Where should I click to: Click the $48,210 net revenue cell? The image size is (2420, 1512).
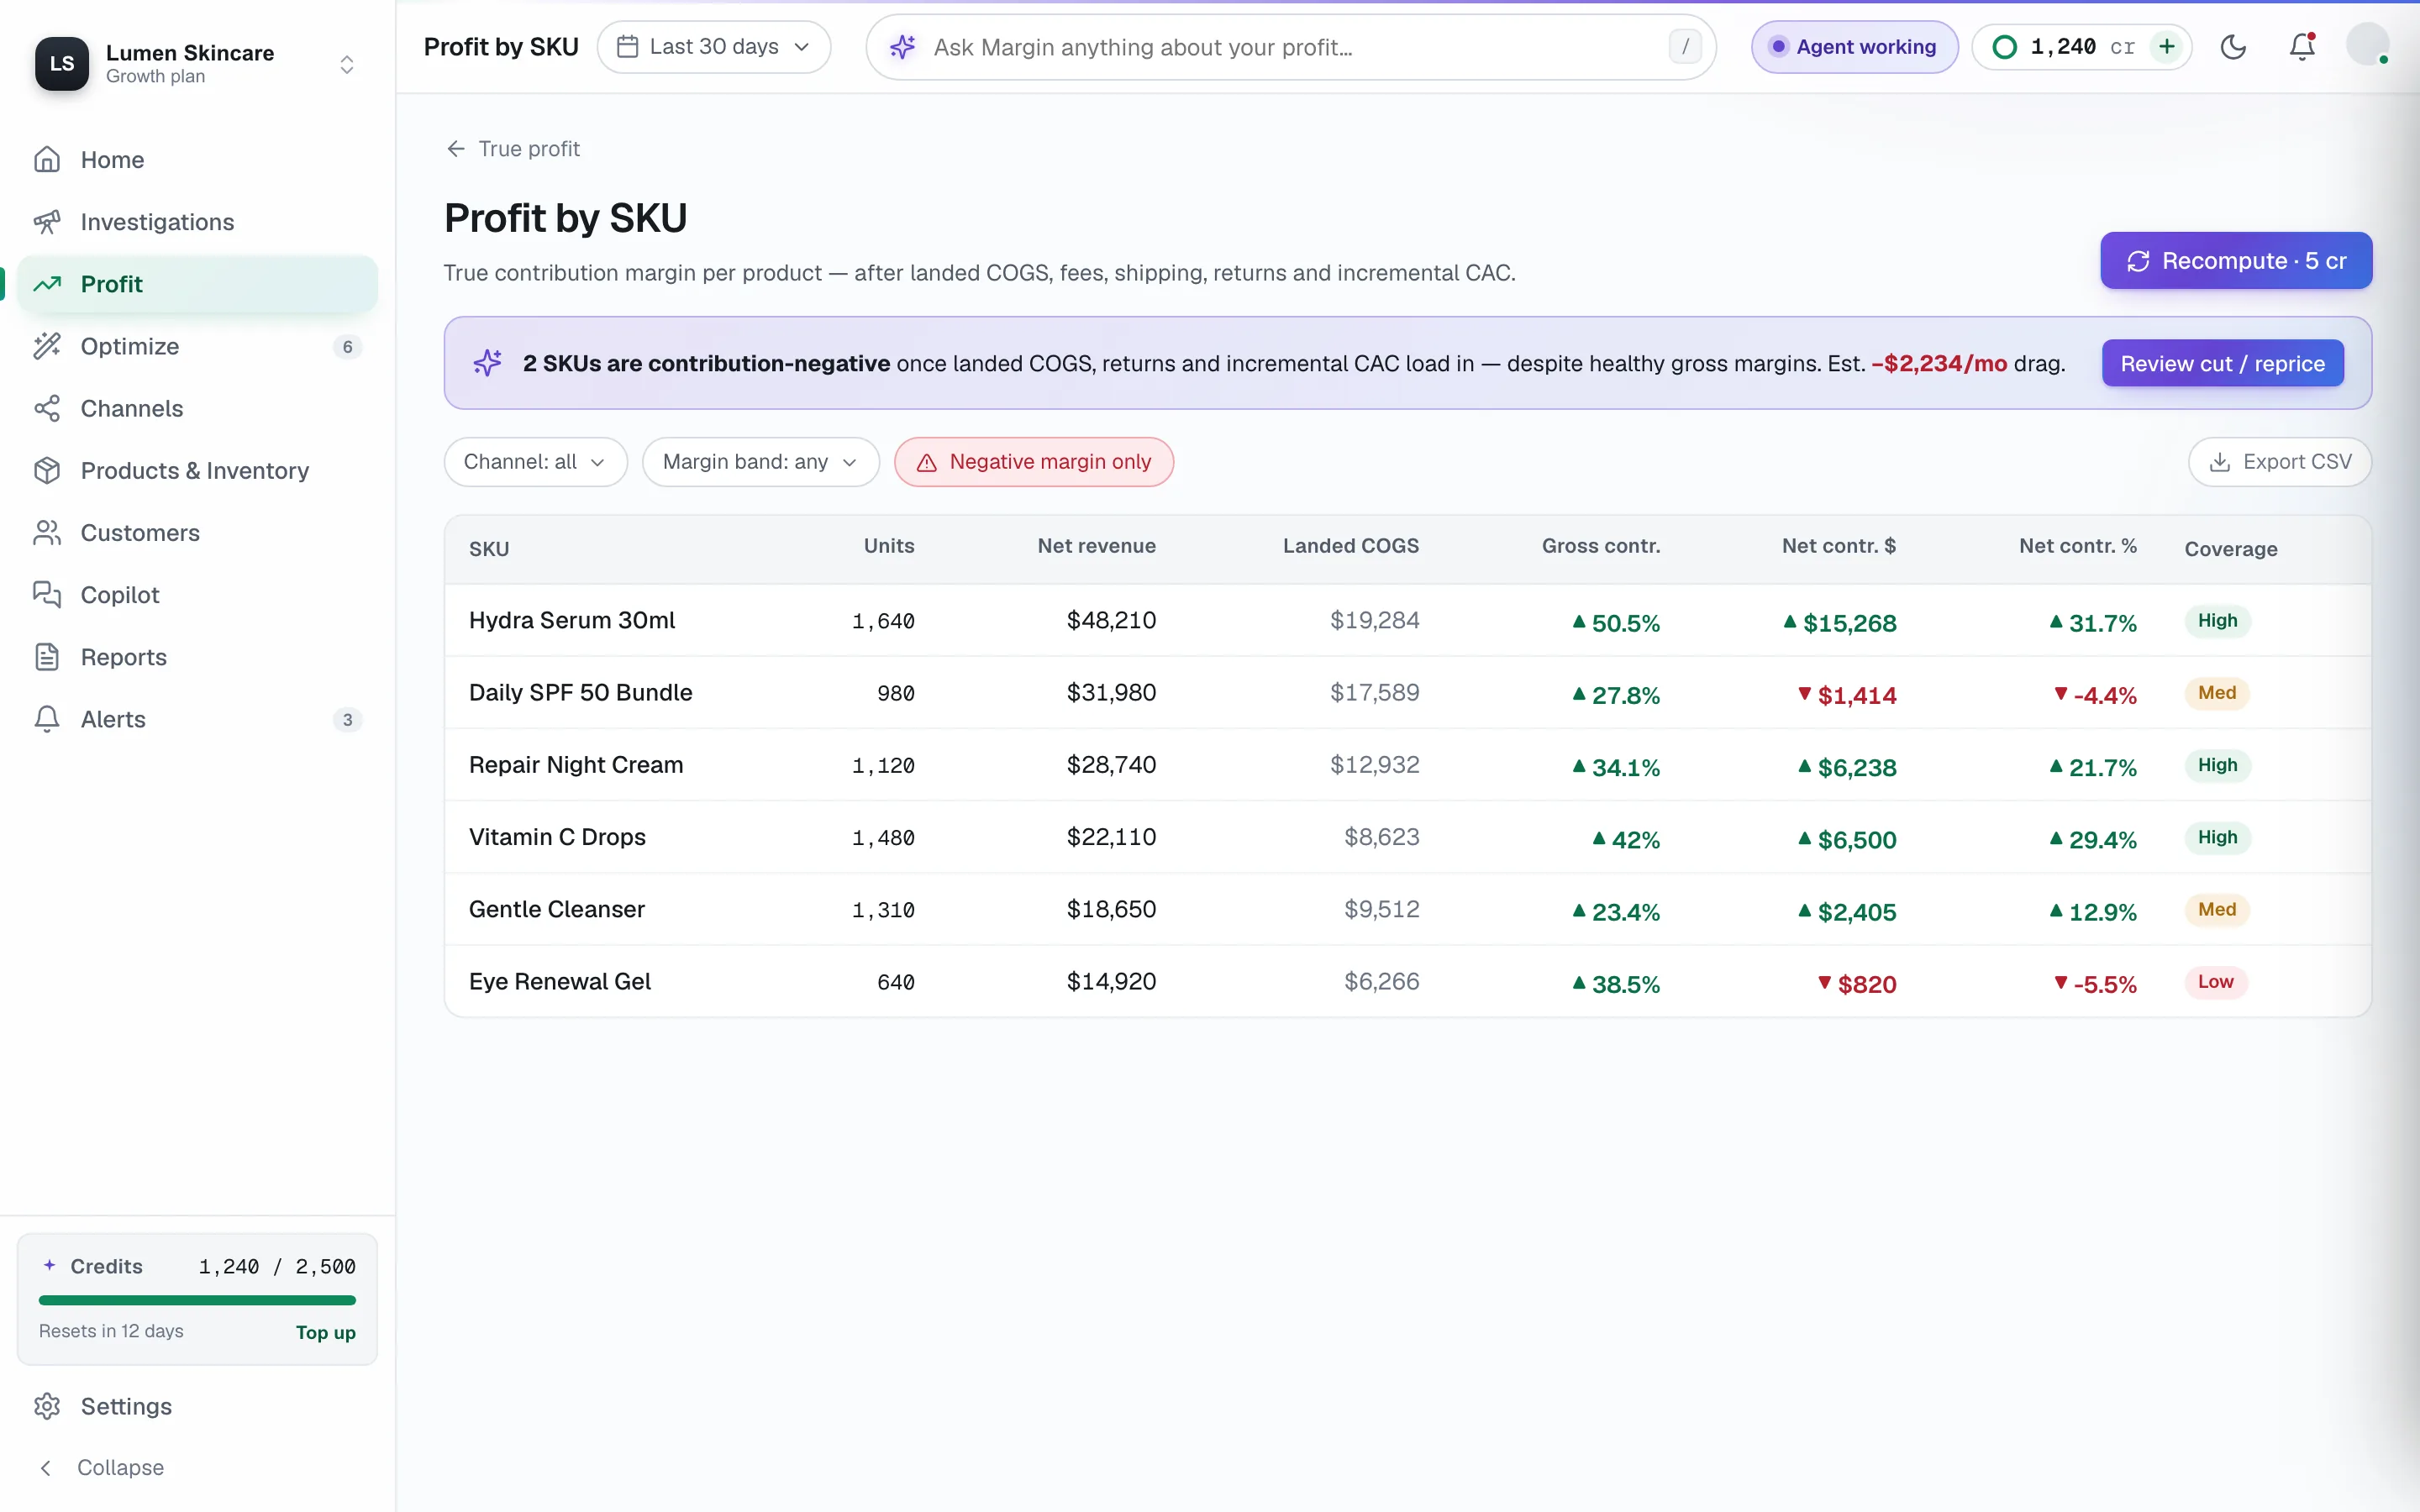click(1111, 620)
